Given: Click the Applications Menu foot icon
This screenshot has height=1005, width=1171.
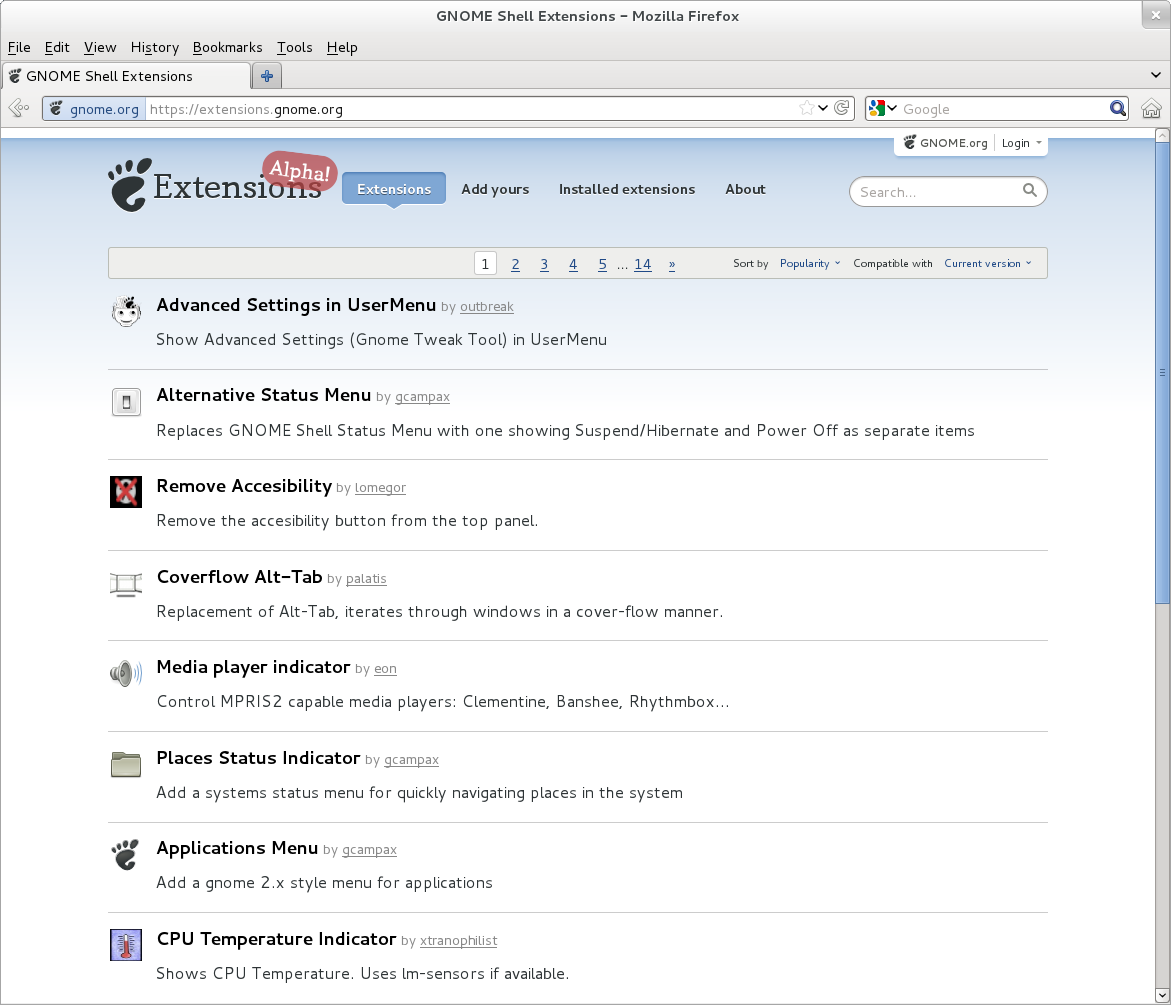Looking at the screenshot, I should click(x=125, y=855).
